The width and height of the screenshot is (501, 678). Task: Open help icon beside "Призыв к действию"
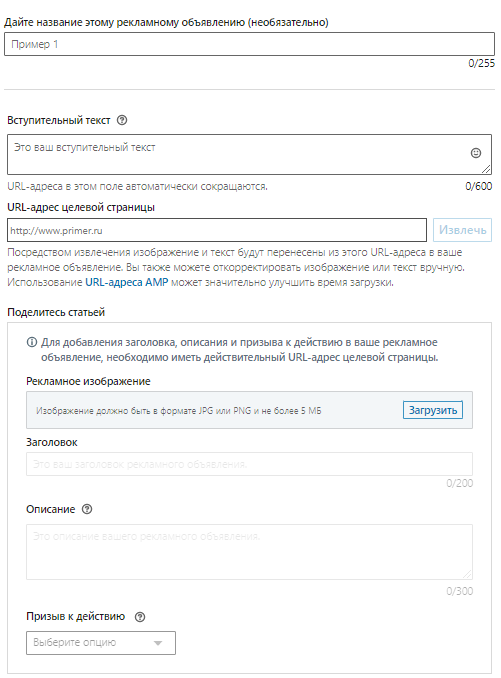tap(140, 617)
